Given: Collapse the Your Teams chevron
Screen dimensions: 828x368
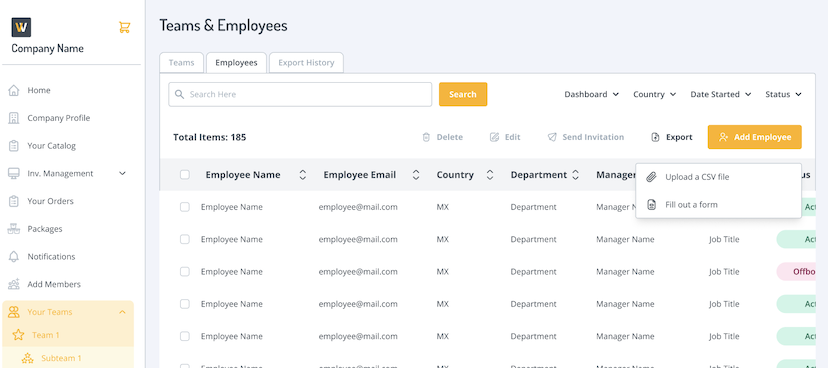Looking at the screenshot, I should click(123, 312).
